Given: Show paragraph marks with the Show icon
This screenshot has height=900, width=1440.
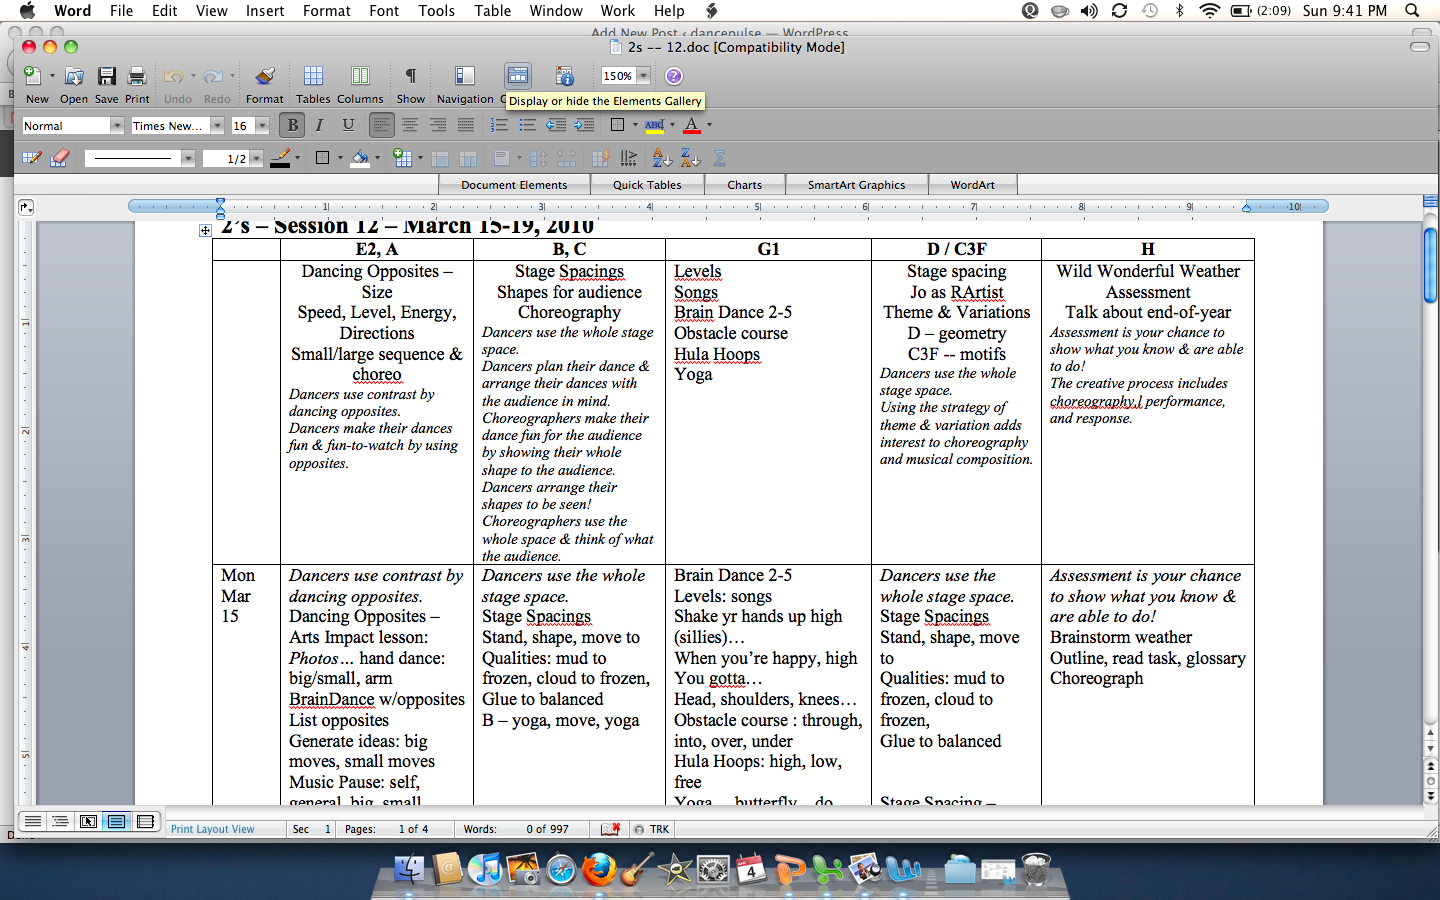Looking at the screenshot, I should (x=410, y=76).
